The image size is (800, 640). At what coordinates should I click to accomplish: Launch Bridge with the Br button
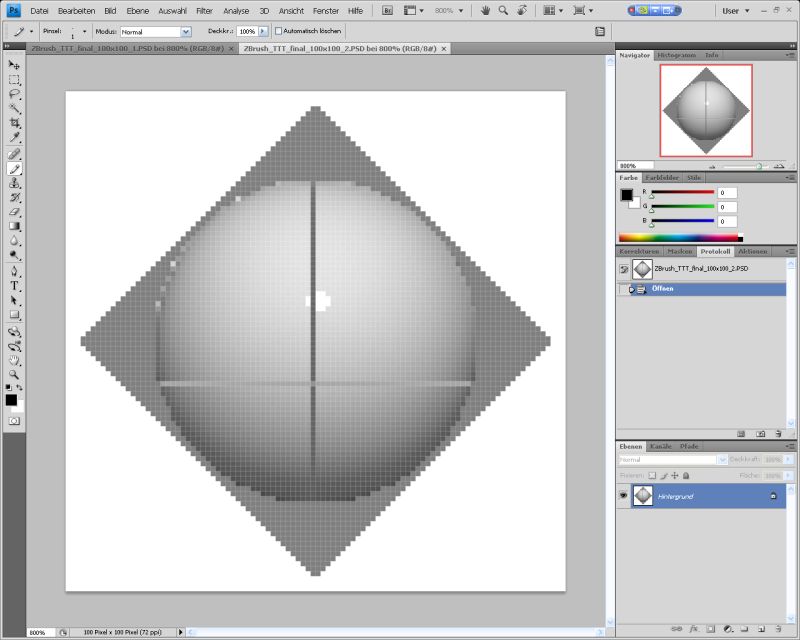click(x=388, y=10)
